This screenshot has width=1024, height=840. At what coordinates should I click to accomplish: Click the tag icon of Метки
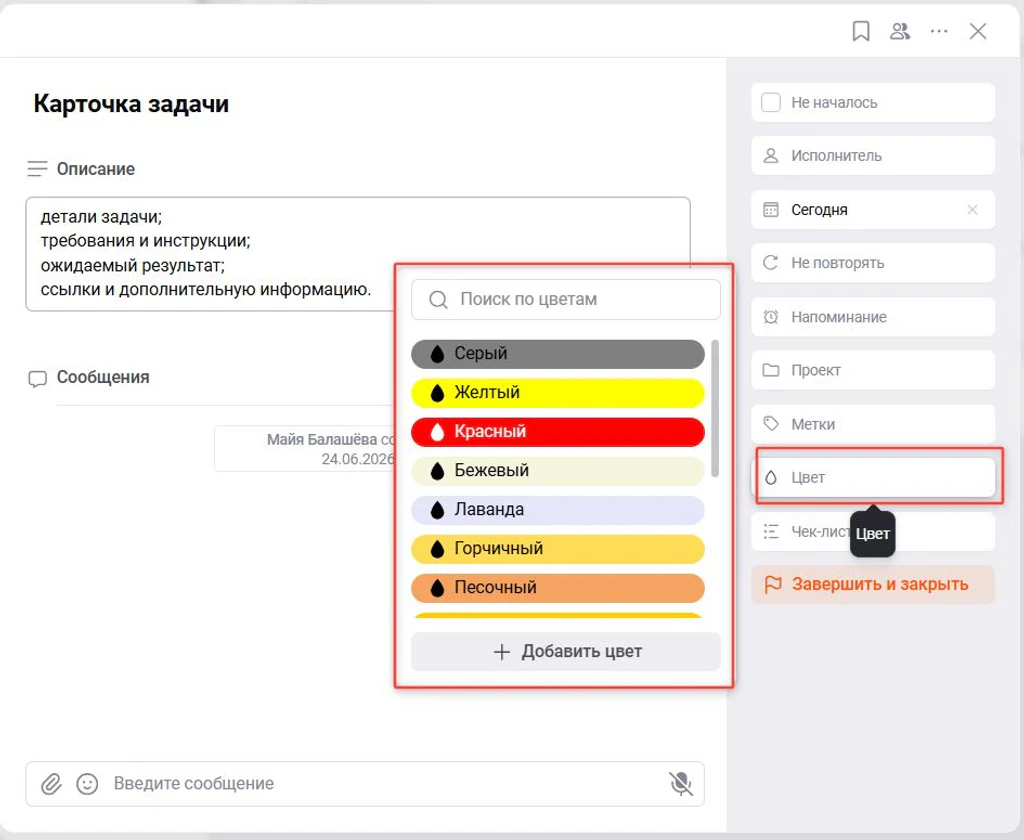(x=771, y=424)
